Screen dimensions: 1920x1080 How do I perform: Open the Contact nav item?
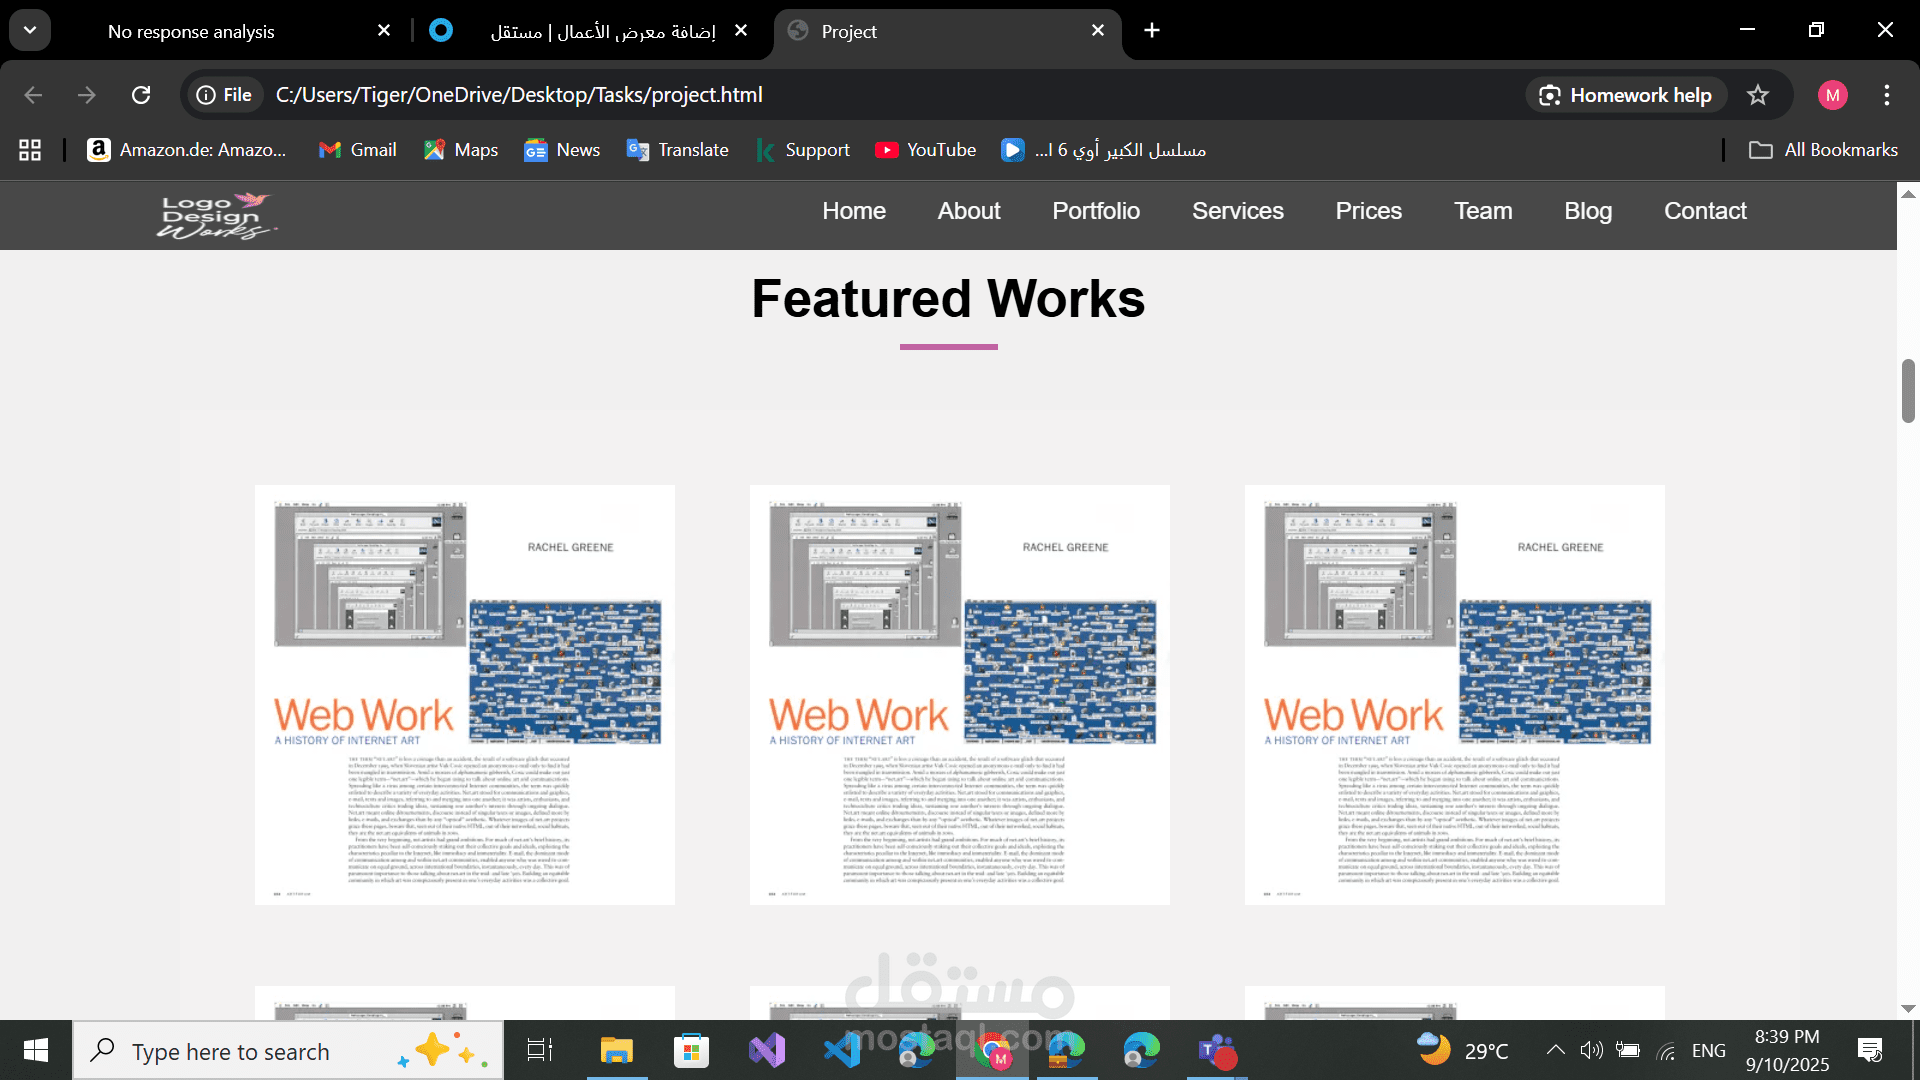coord(1705,211)
